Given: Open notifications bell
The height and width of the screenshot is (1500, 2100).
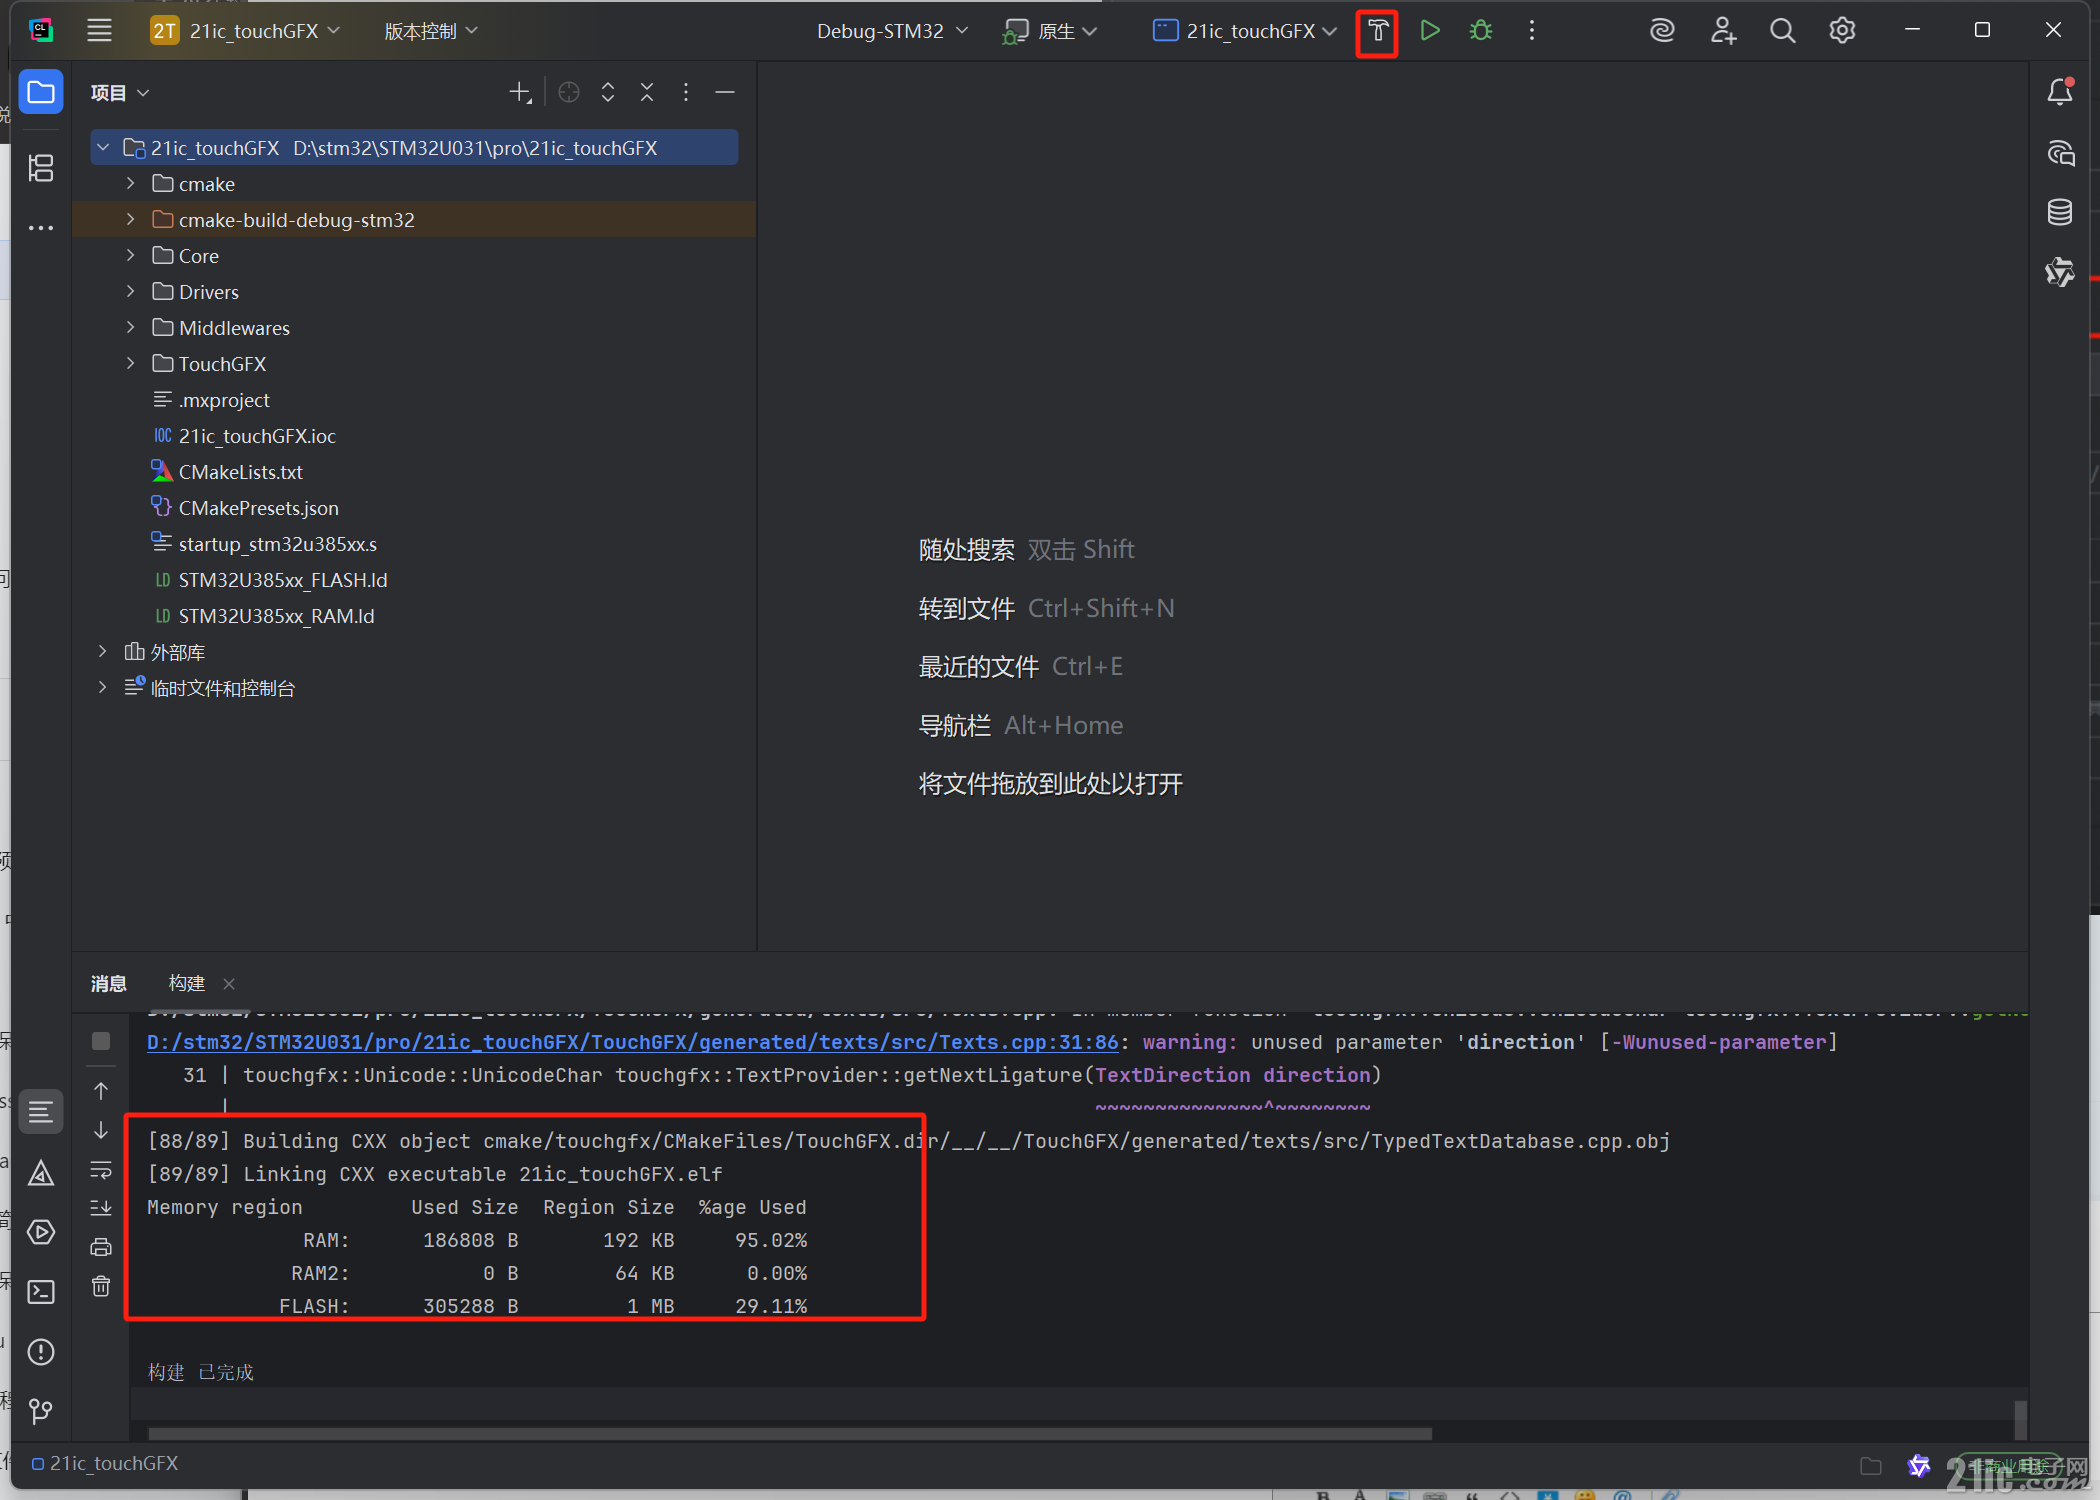Looking at the screenshot, I should click(2060, 92).
